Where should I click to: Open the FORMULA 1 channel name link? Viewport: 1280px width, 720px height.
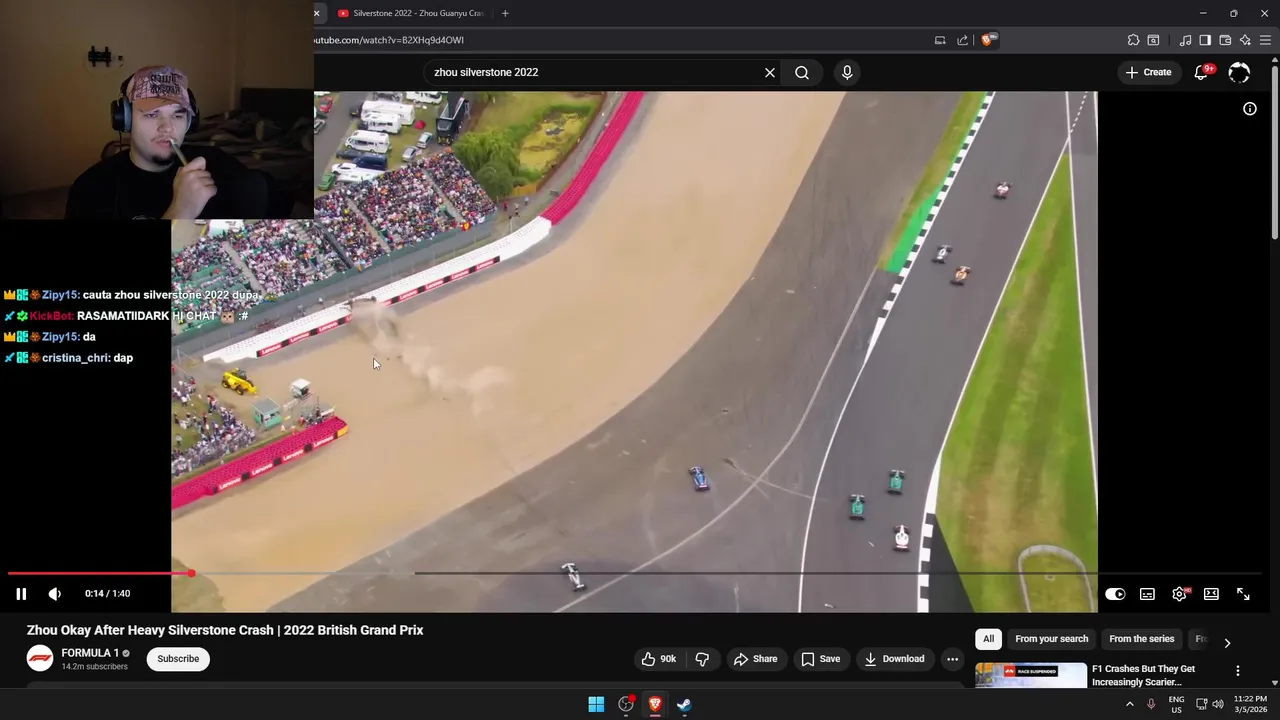click(90, 653)
